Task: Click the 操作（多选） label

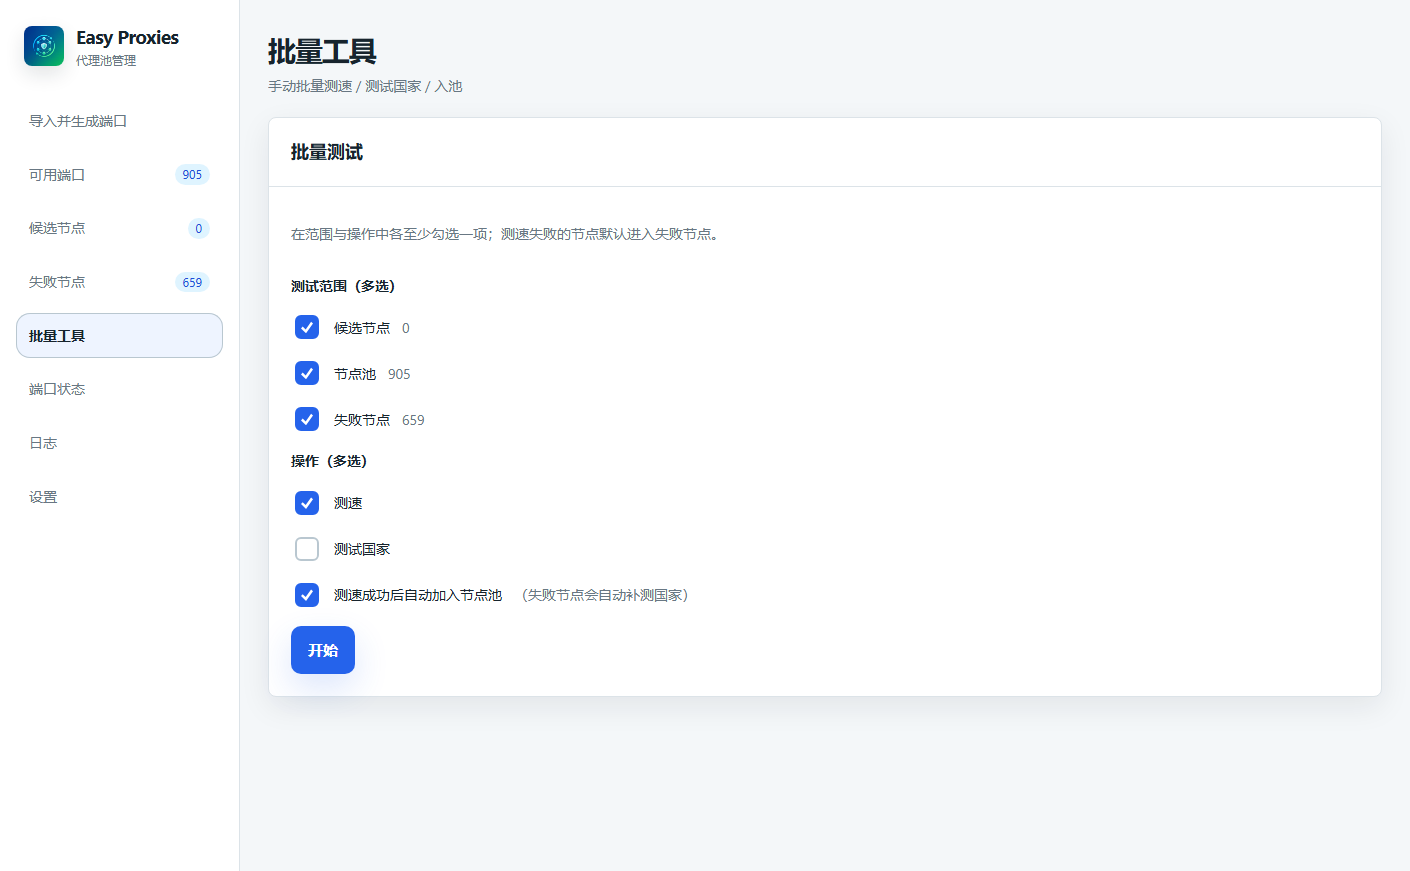Action: click(329, 461)
